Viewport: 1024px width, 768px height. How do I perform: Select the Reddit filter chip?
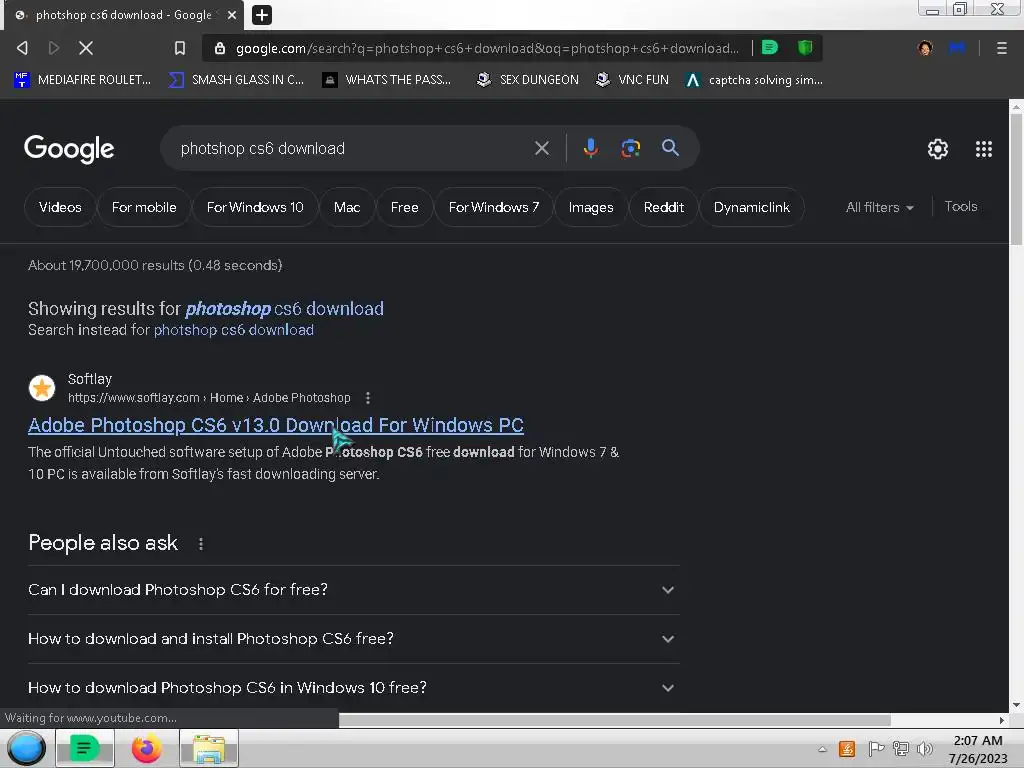point(664,207)
